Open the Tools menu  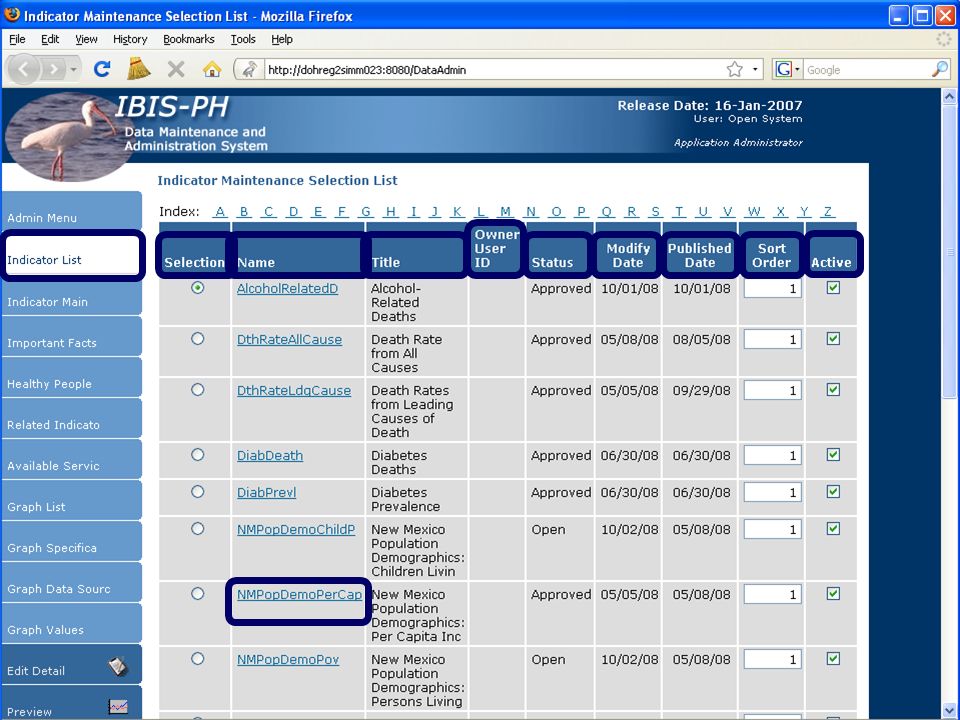click(x=242, y=39)
